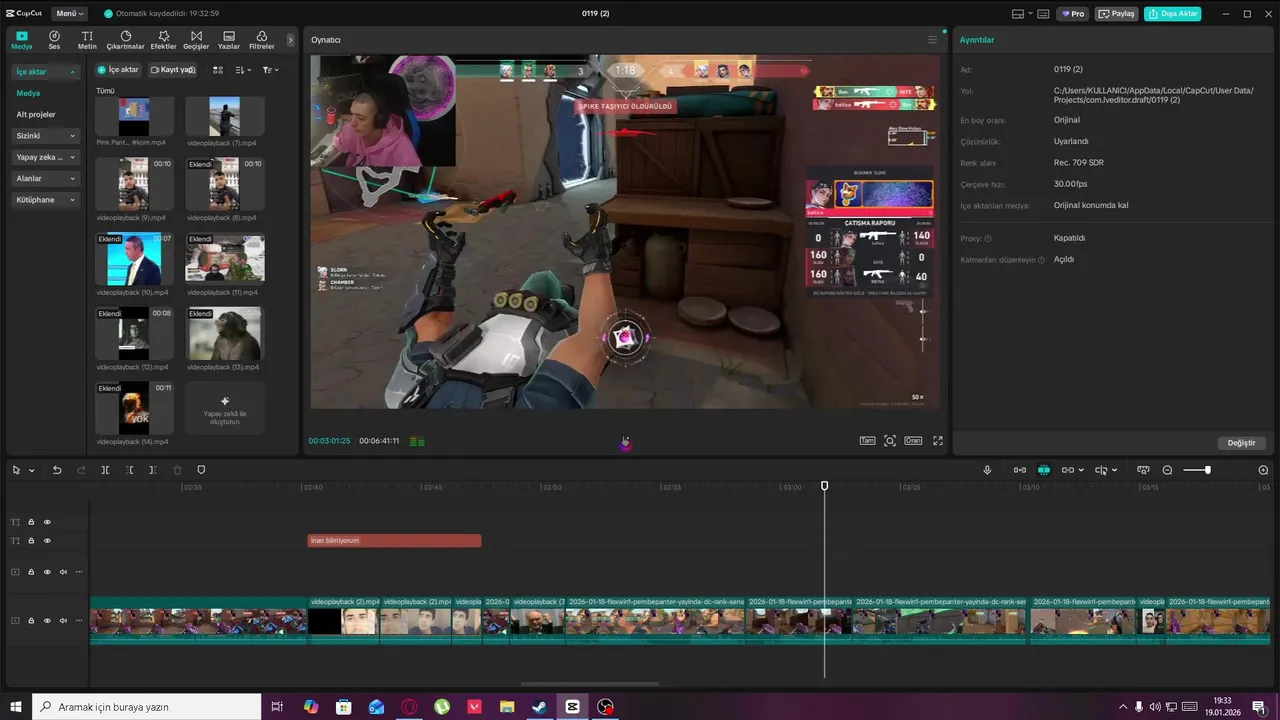Screen dimensions: 1280x720
Task: Zoom in the timeline
Action: [1263, 470]
